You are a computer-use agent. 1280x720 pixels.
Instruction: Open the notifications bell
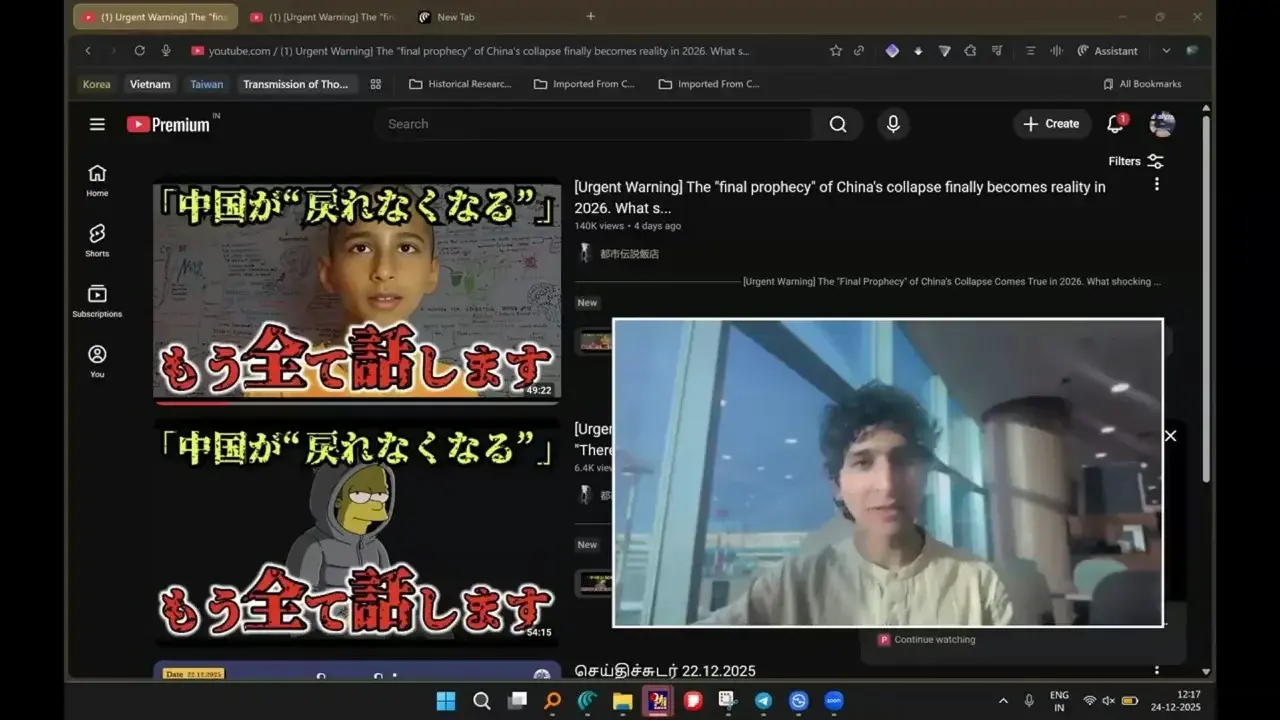point(1115,124)
